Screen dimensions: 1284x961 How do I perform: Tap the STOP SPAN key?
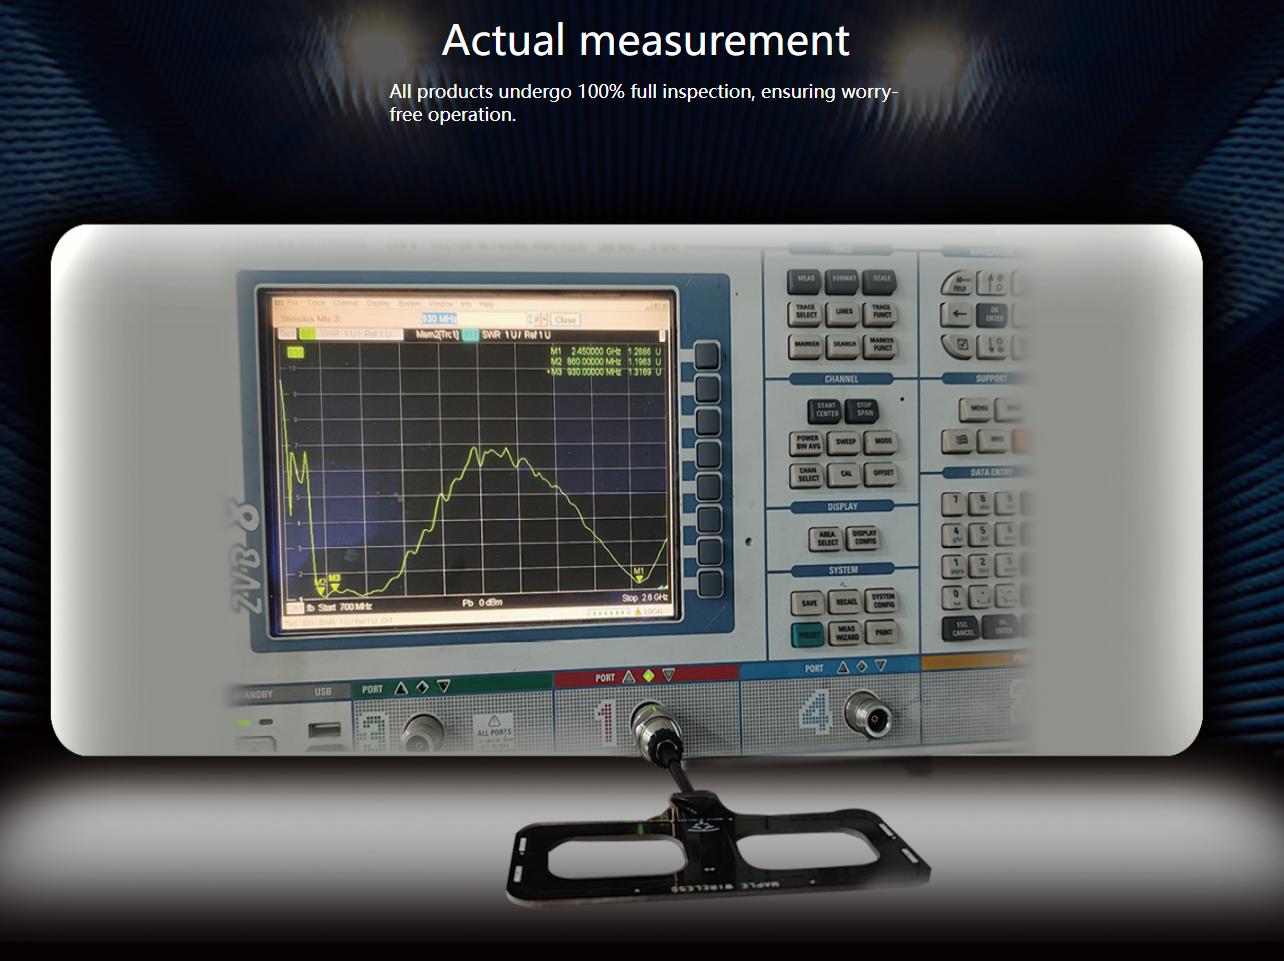pos(864,410)
